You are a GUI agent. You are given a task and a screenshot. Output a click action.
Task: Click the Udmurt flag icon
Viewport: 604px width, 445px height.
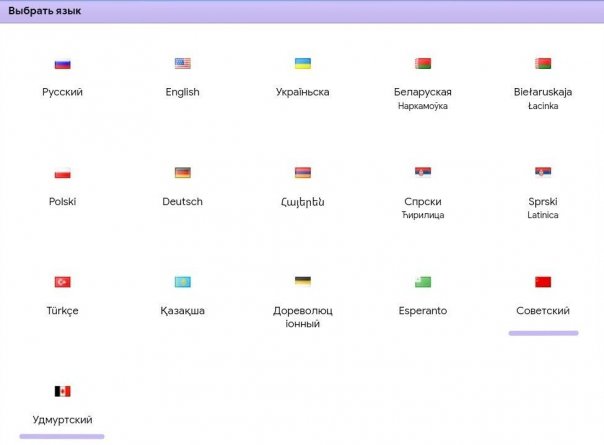(x=62, y=391)
